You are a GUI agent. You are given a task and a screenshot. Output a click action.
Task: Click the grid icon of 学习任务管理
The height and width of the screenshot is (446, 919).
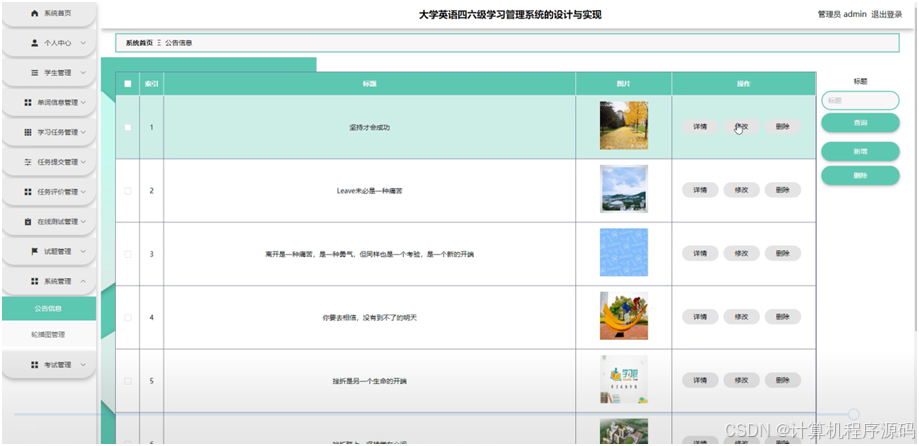[28, 132]
